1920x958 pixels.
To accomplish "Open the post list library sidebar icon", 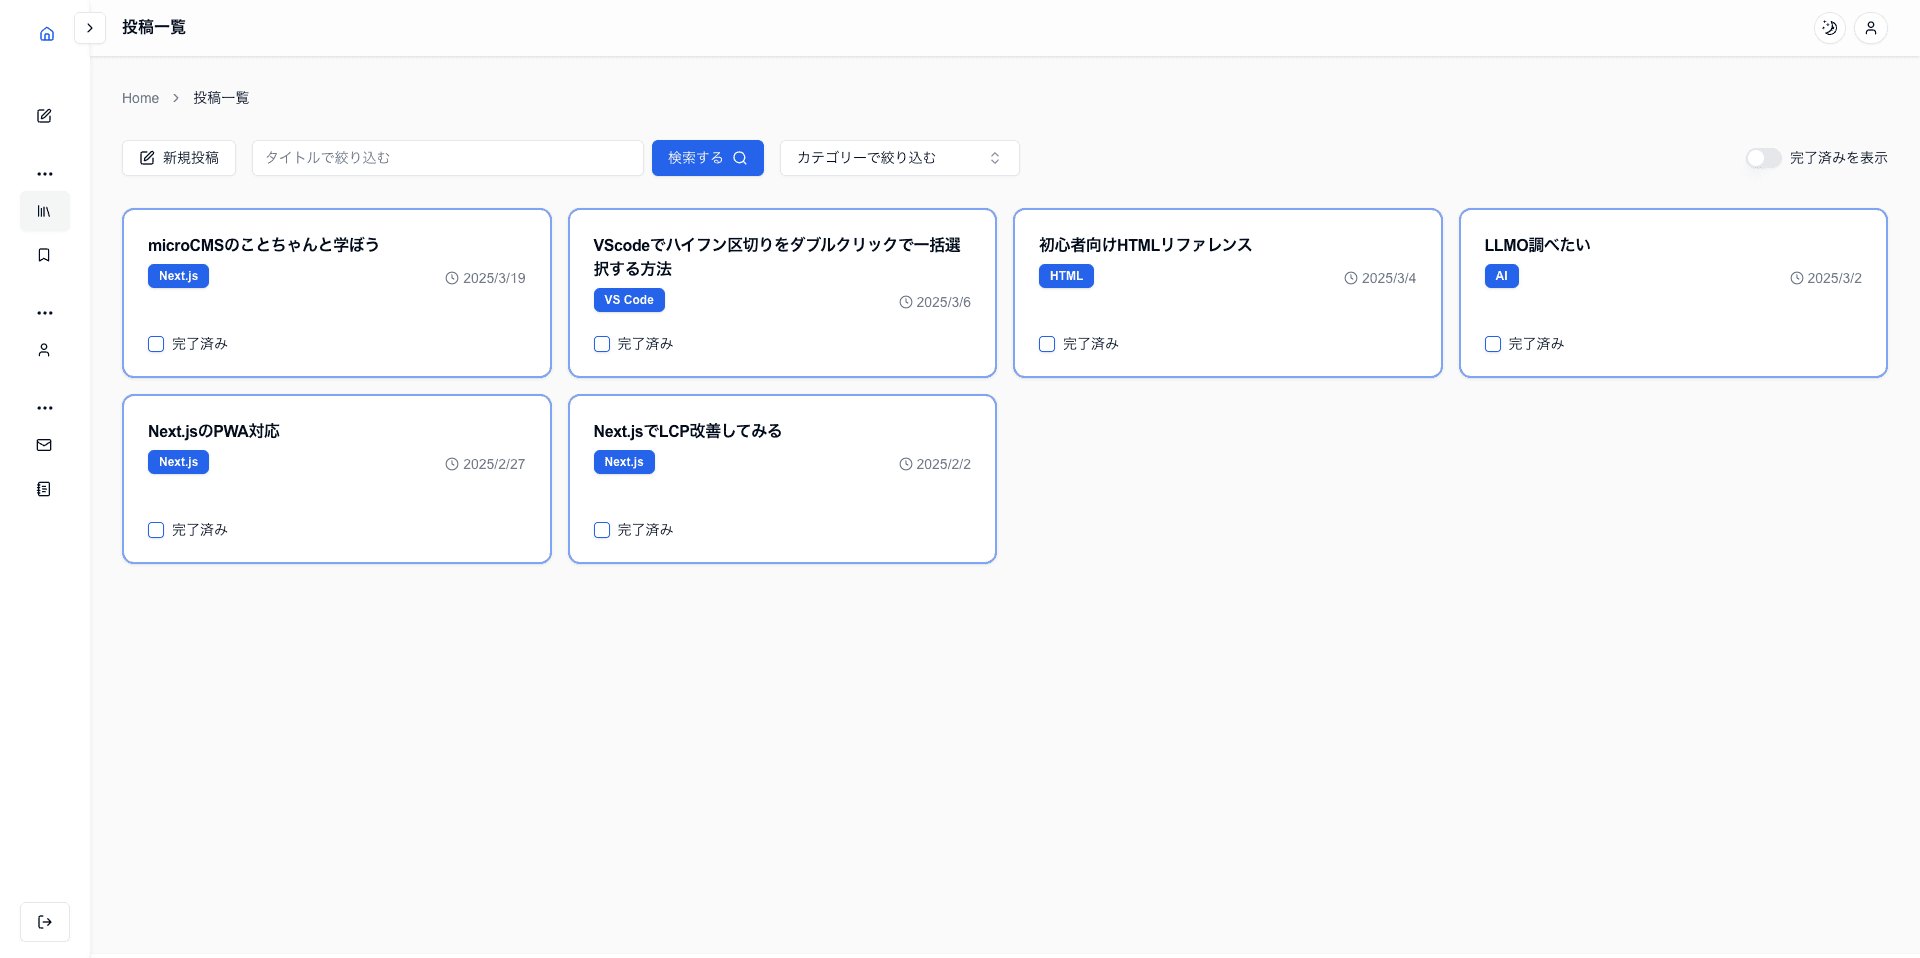I will click(x=44, y=212).
